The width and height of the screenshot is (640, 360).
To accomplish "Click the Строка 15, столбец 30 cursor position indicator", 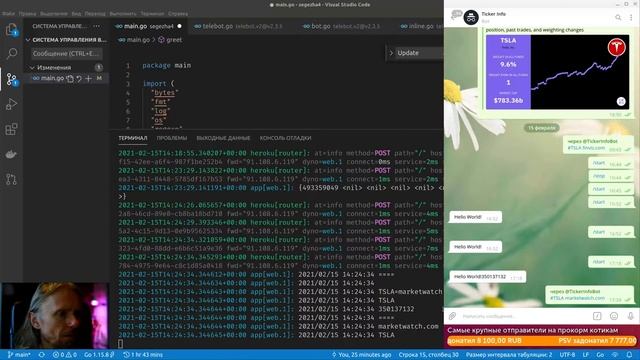I will 429,355.
